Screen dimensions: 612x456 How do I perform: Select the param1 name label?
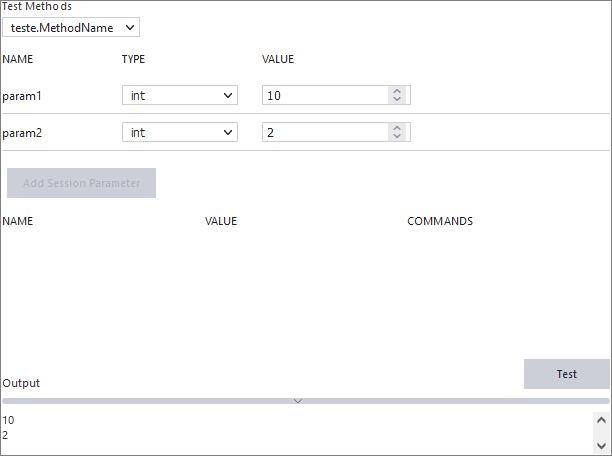click(22, 96)
